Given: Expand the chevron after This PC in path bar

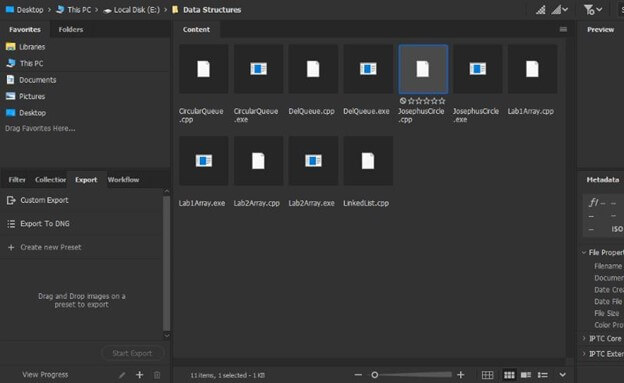Looking at the screenshot, I should point(97,10).
